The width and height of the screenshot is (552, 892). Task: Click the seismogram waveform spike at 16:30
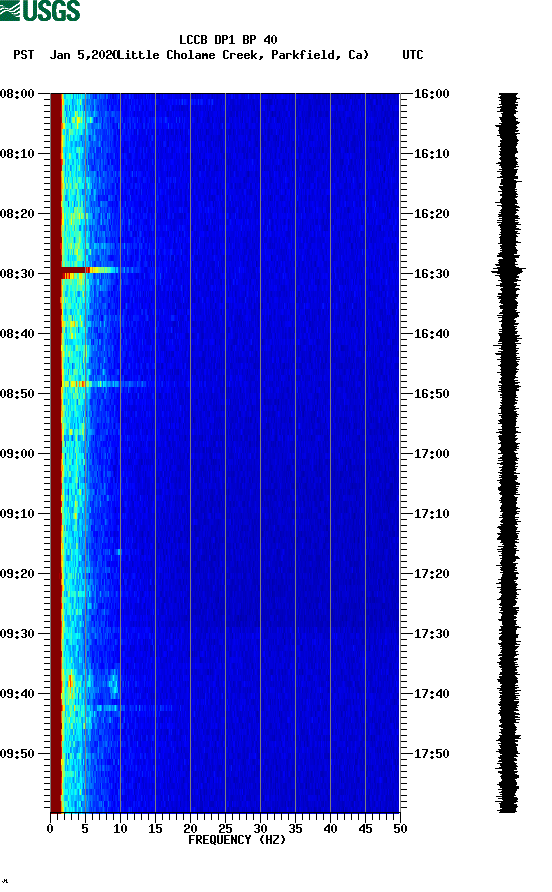point(509,270)
